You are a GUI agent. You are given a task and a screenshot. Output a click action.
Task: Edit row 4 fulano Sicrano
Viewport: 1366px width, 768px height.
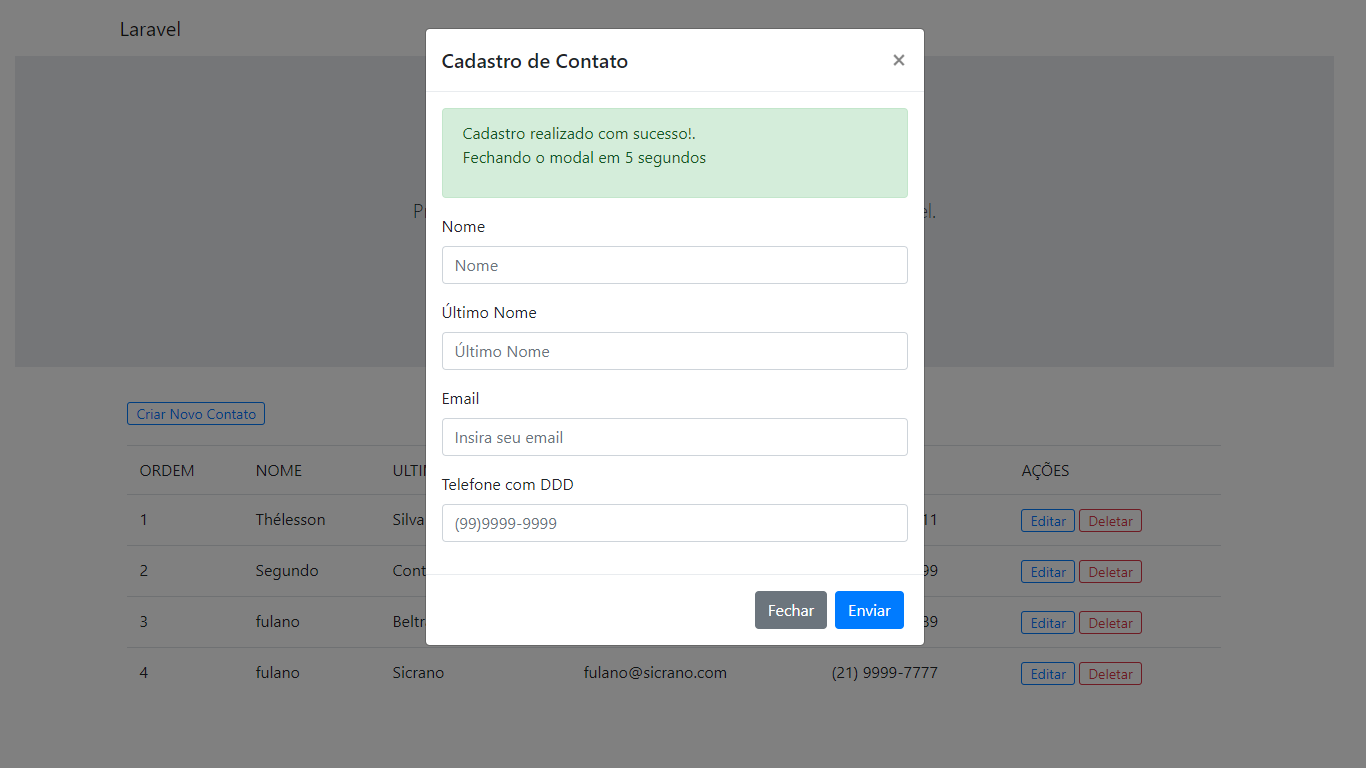pos(1048,674)
